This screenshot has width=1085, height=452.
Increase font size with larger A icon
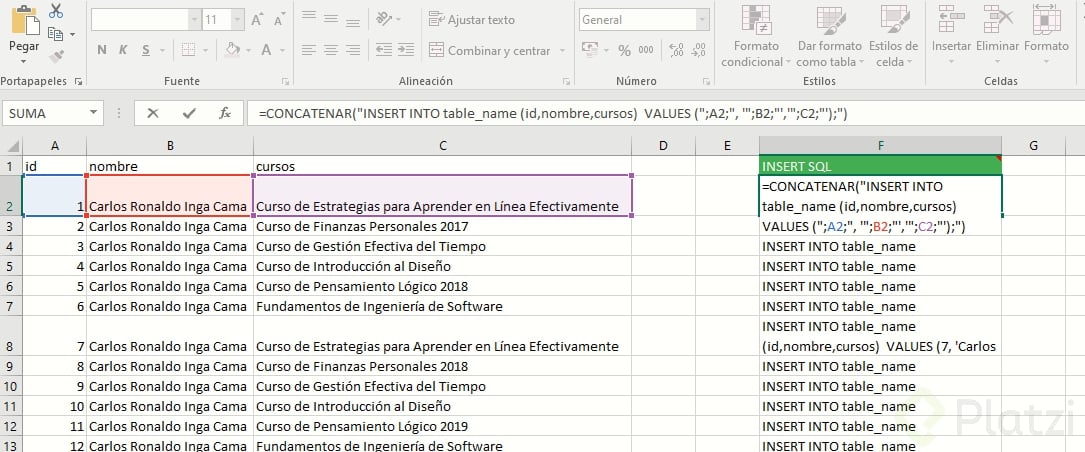point(257,20)
